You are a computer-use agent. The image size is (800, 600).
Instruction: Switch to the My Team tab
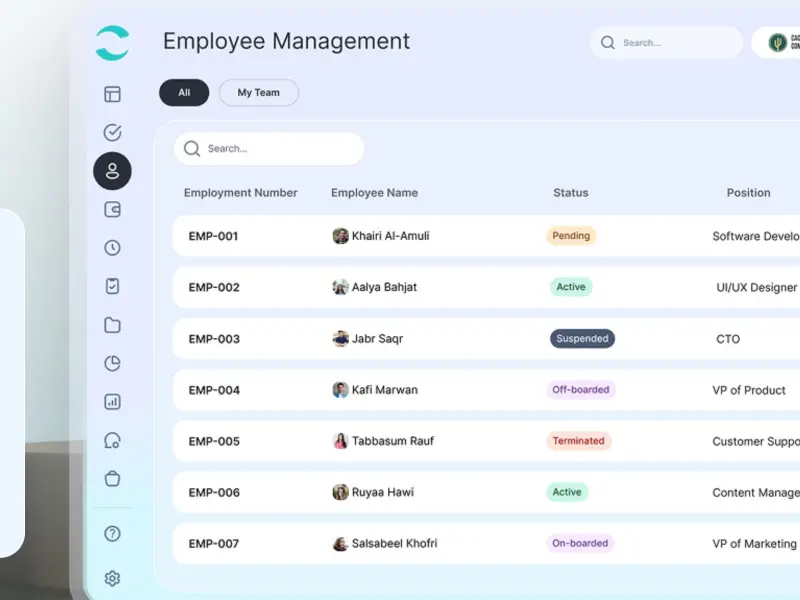pyautogui.click(x=259, y=92)
